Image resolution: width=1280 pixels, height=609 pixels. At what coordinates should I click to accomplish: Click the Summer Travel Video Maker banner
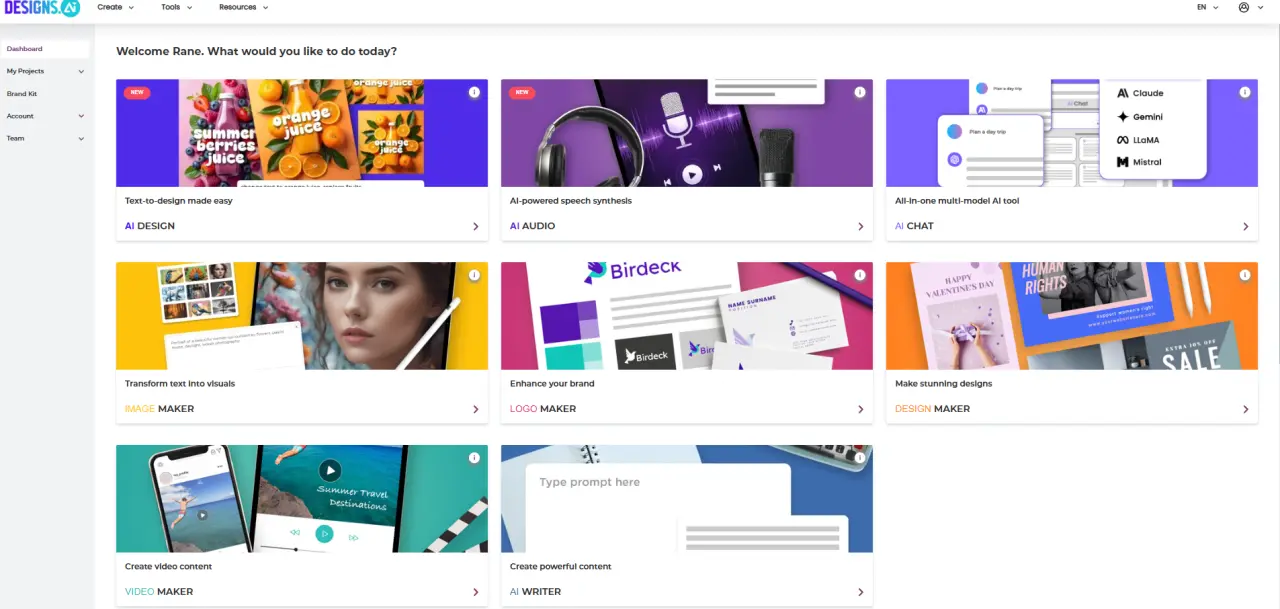pyautogui.click(x=302, y=499)
